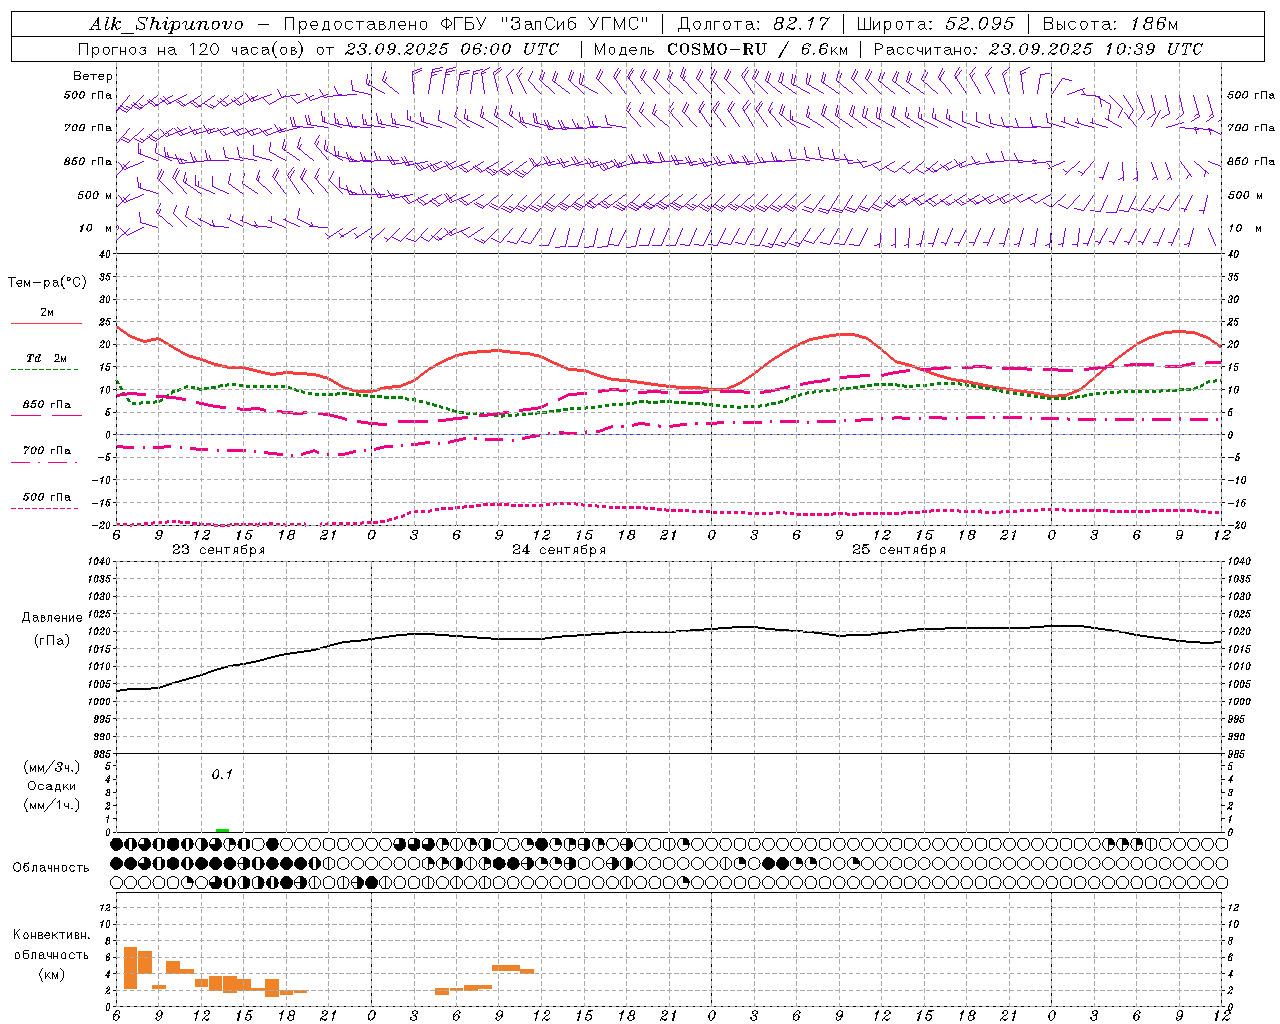Click the 850 гПа temperature legend label

click(47, 405)
